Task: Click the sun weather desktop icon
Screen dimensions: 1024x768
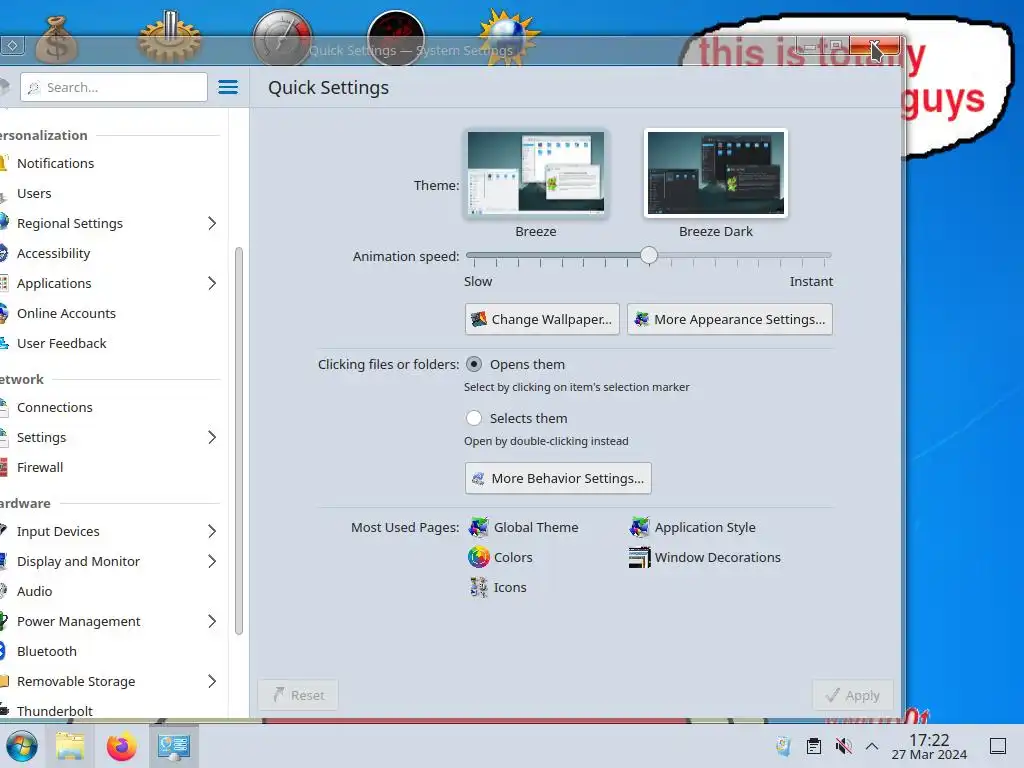Action: pos(509,37)
